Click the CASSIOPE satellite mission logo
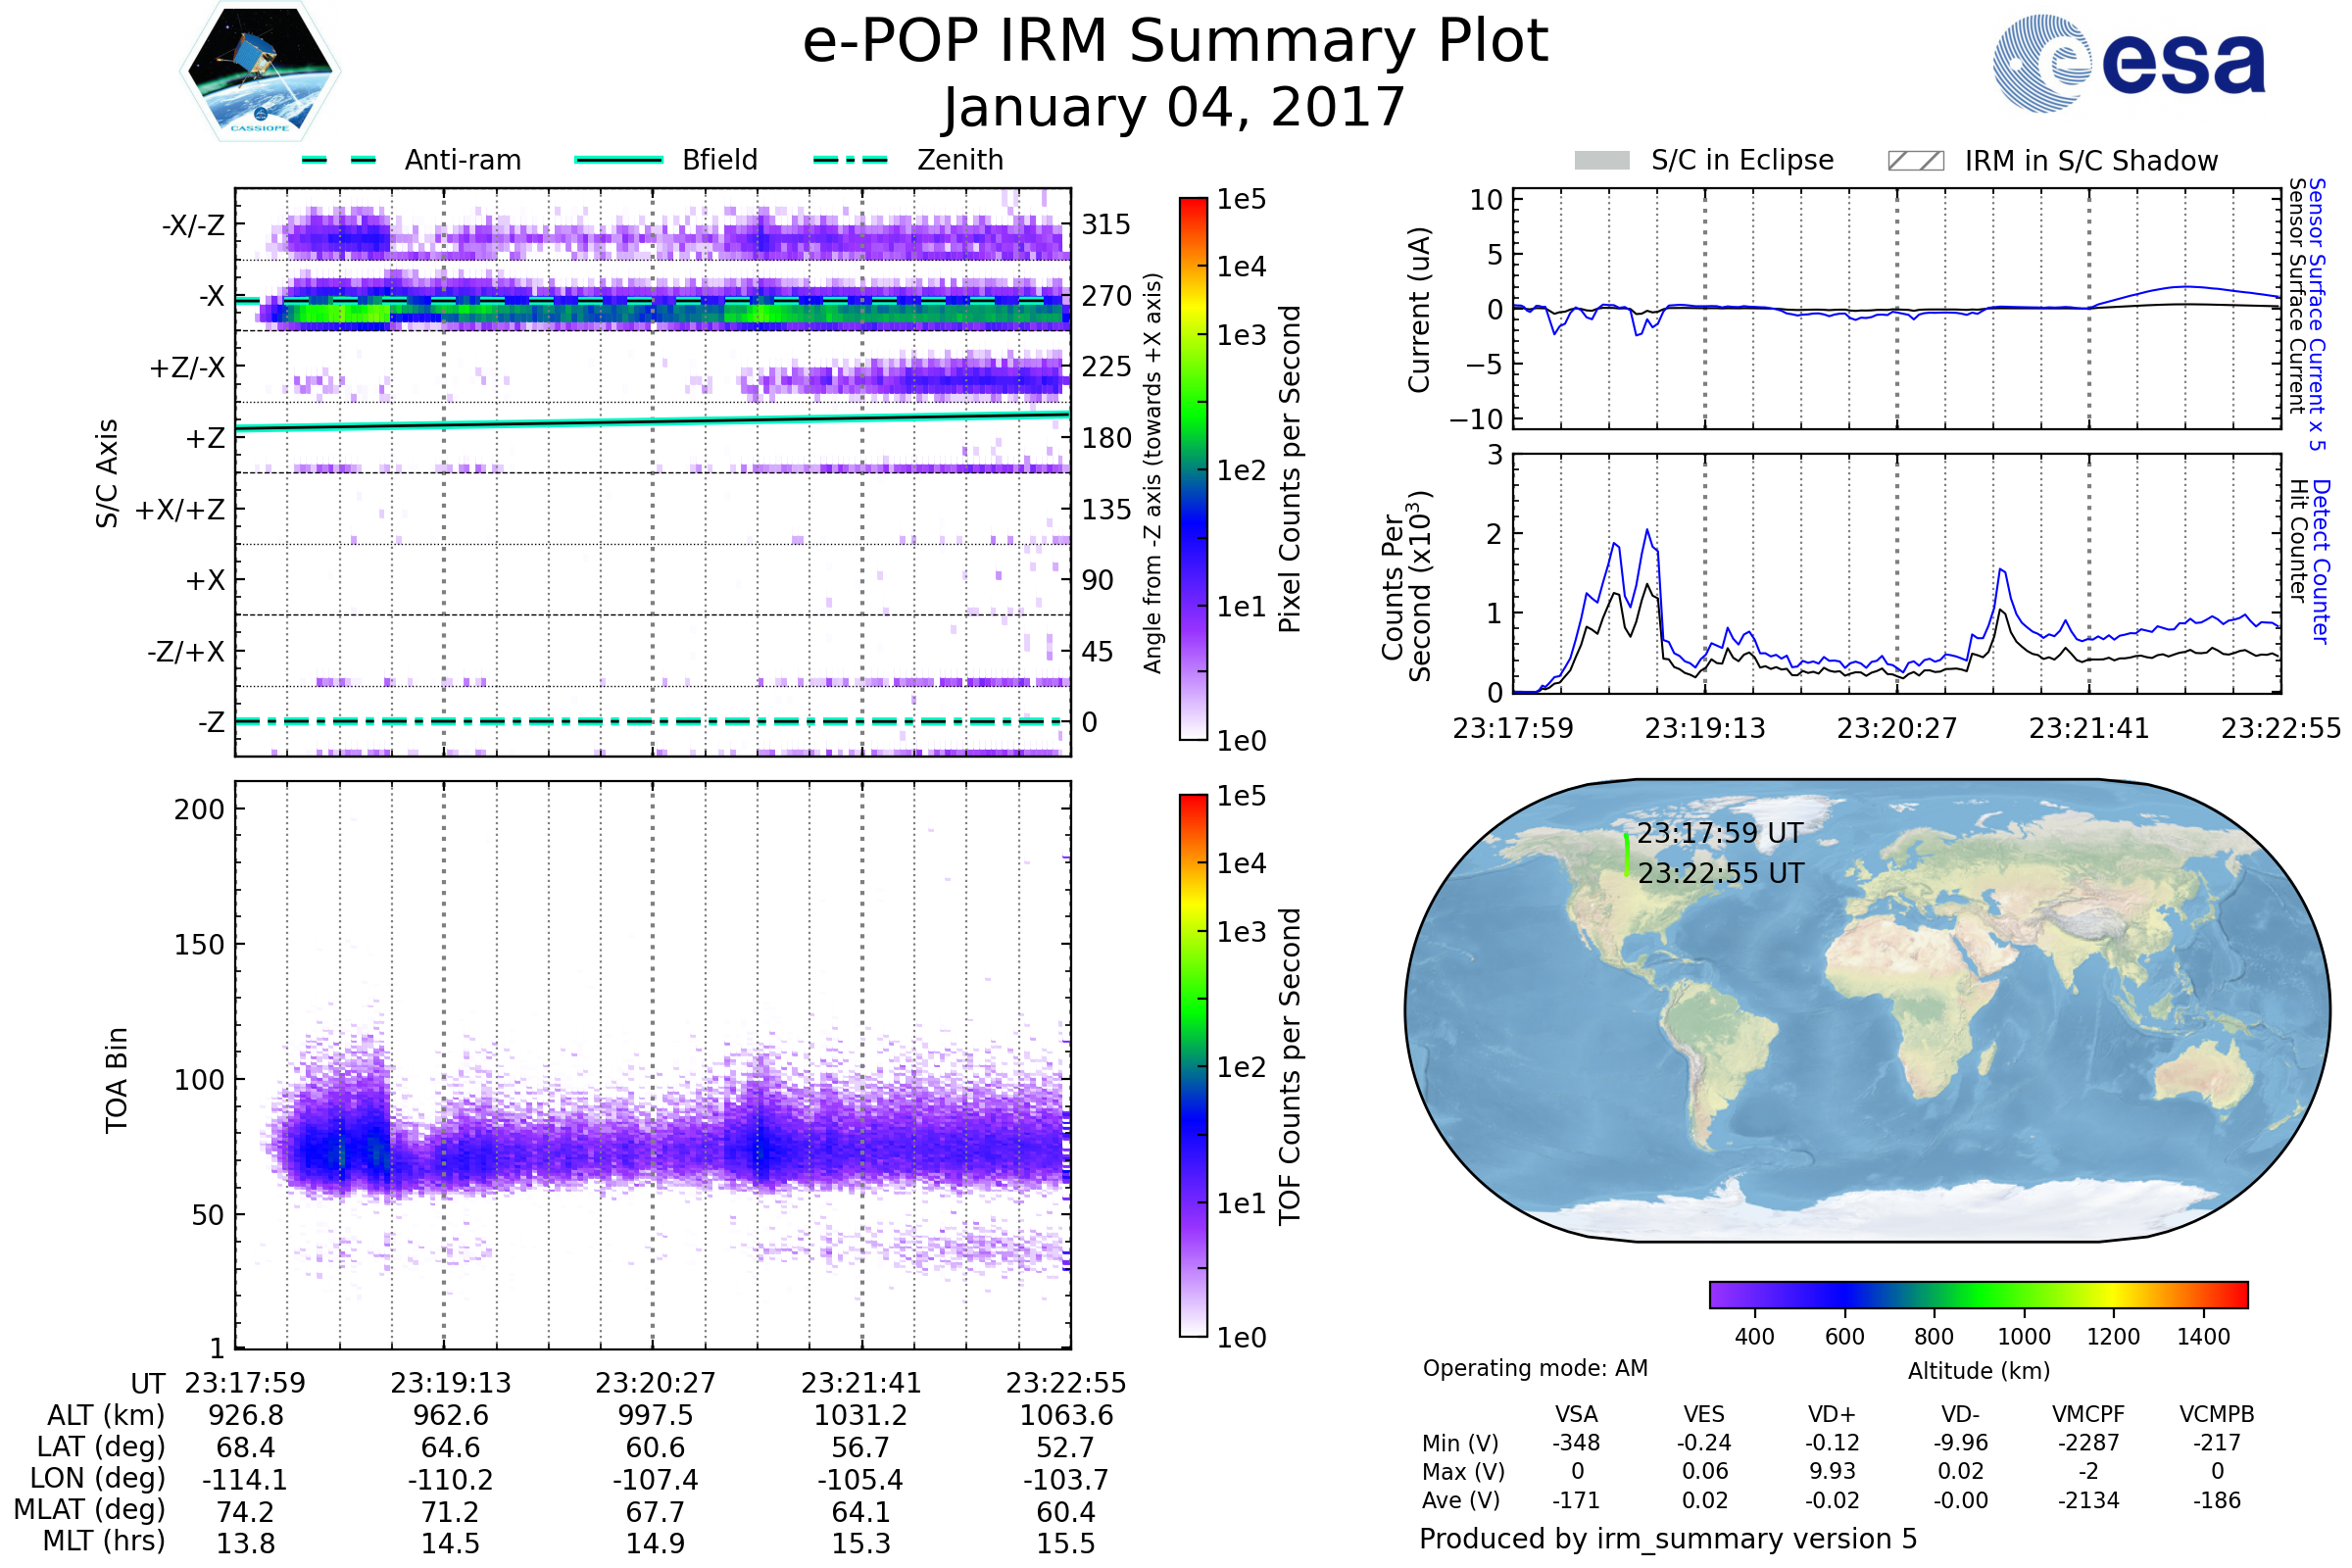 [x=260, y=72]
